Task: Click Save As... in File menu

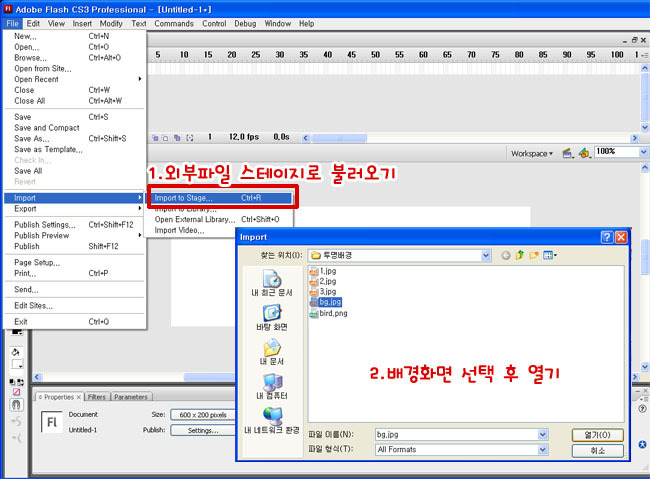Action: point(74,139)
